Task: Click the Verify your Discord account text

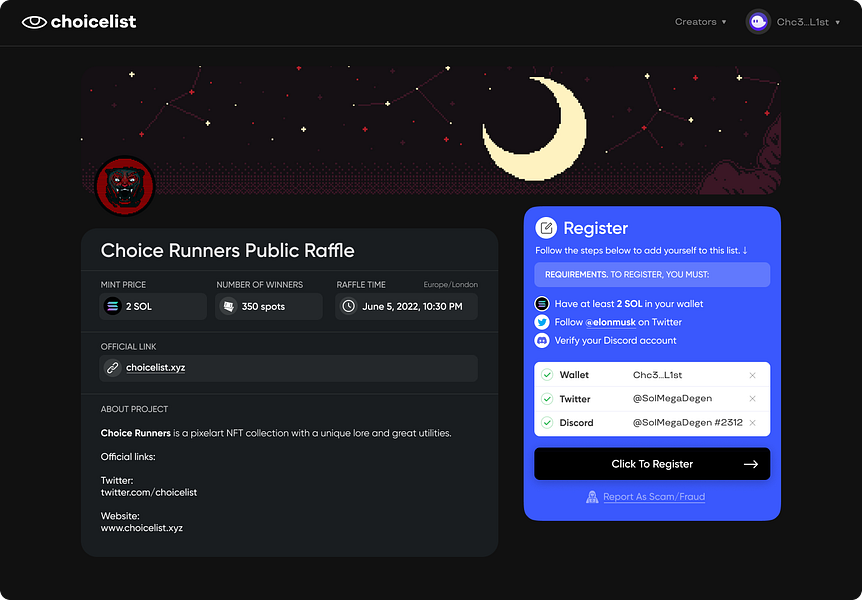Action: click(615, 340)
